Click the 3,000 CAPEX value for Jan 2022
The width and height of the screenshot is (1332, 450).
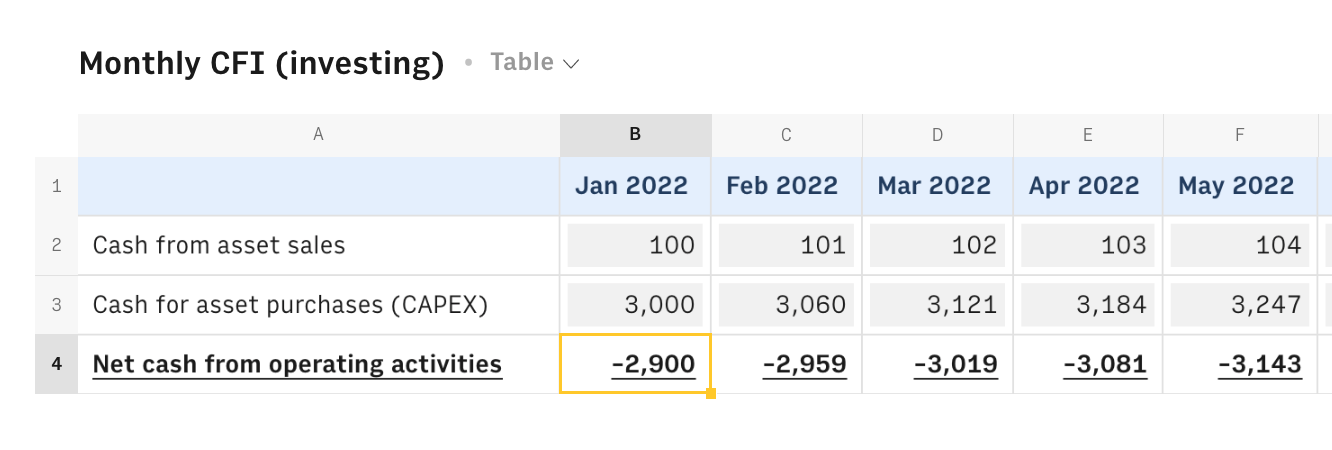click(635, 305)
